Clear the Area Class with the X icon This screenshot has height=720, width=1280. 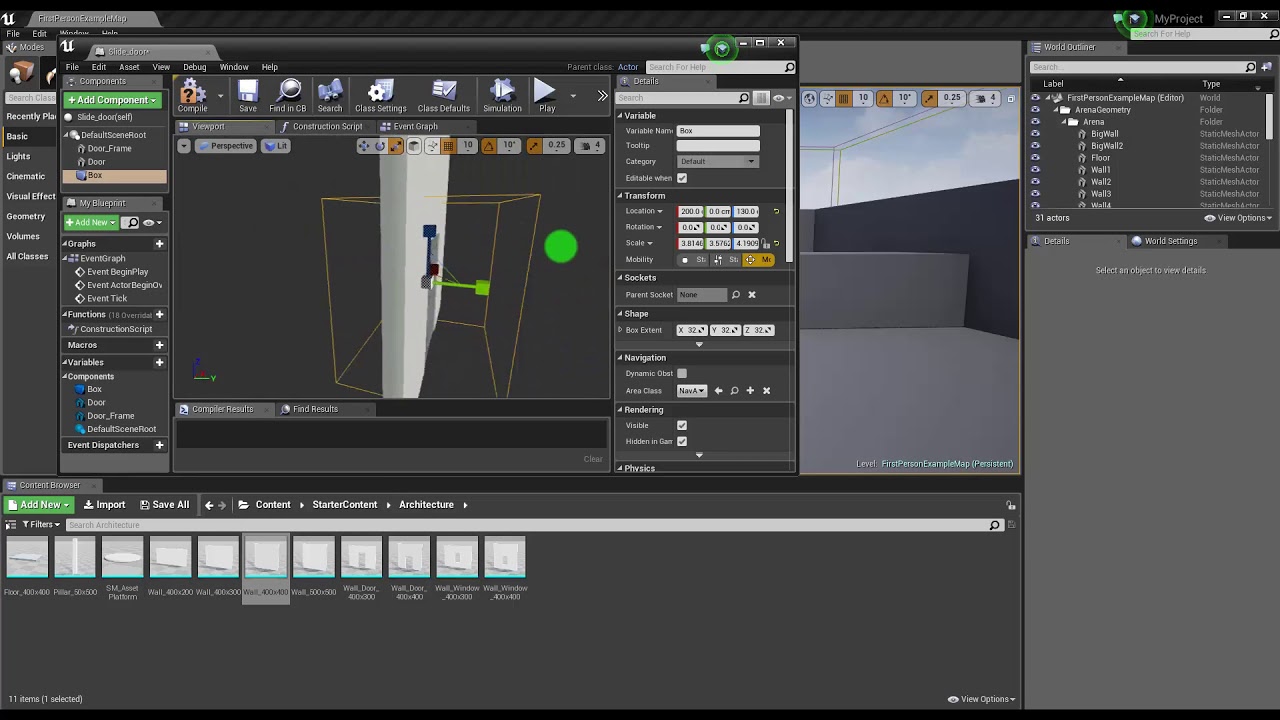click(x=766, y=391)
